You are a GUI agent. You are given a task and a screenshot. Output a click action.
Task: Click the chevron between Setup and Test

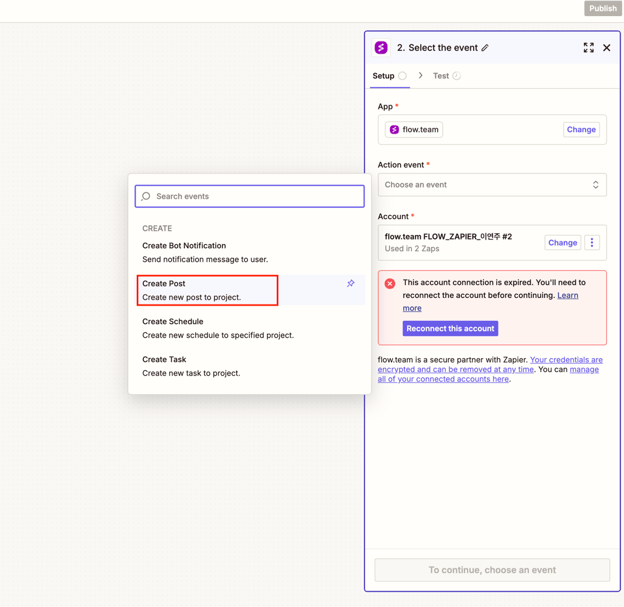pos(421,76)
